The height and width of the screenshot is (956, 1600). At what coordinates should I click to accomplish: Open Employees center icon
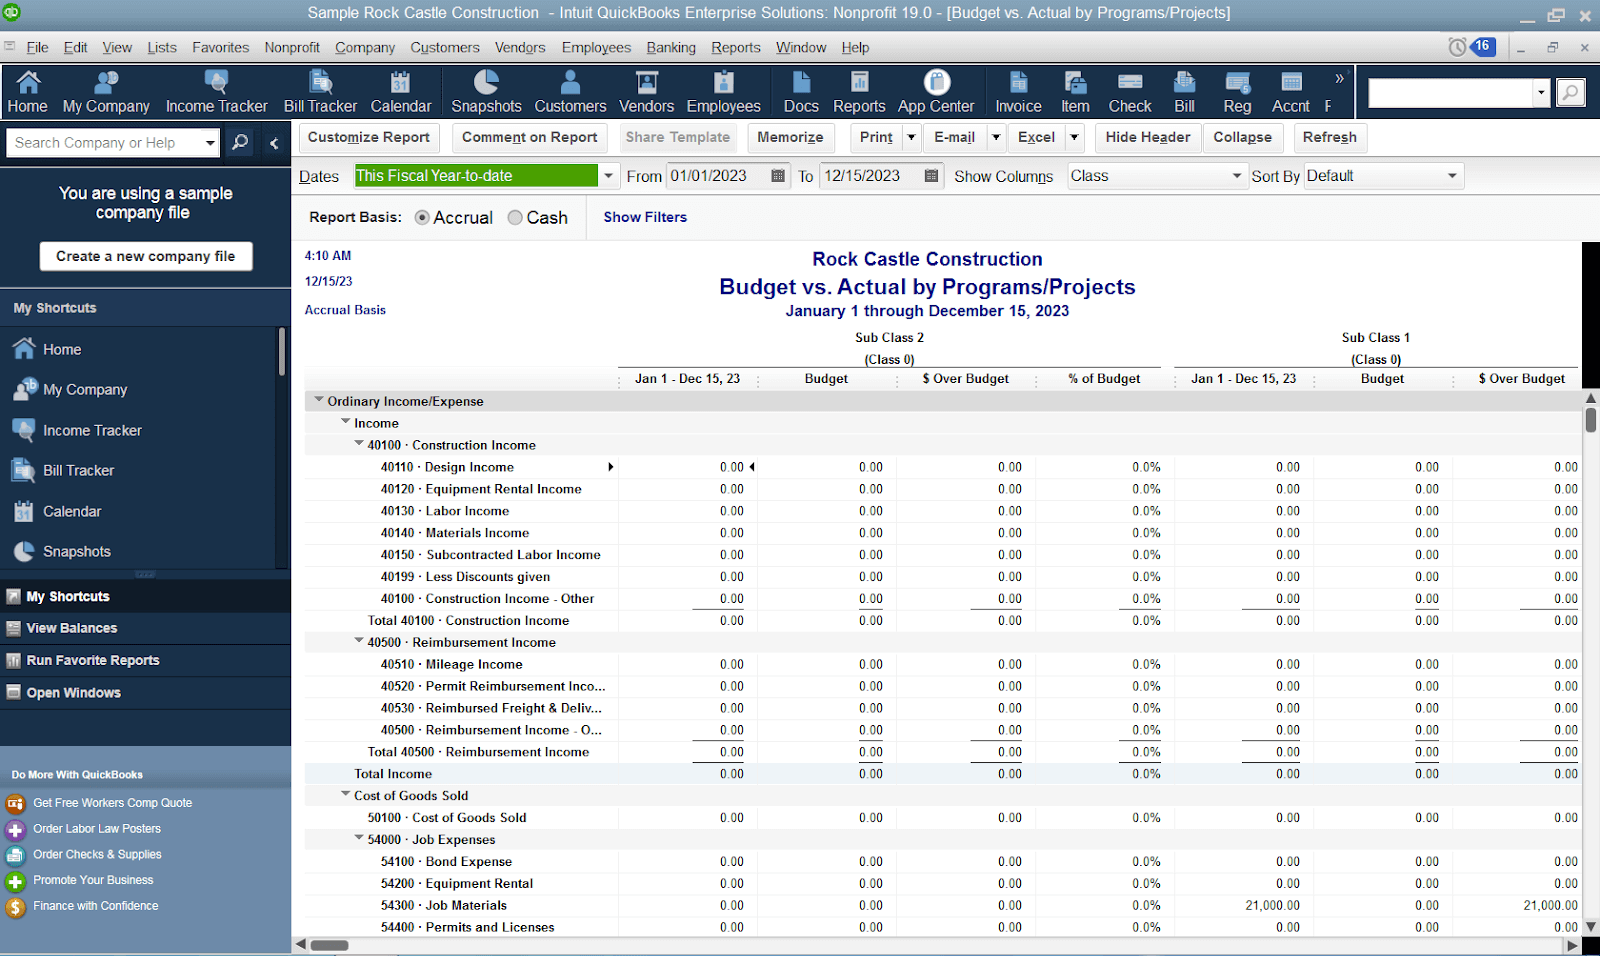click(723, 92)
